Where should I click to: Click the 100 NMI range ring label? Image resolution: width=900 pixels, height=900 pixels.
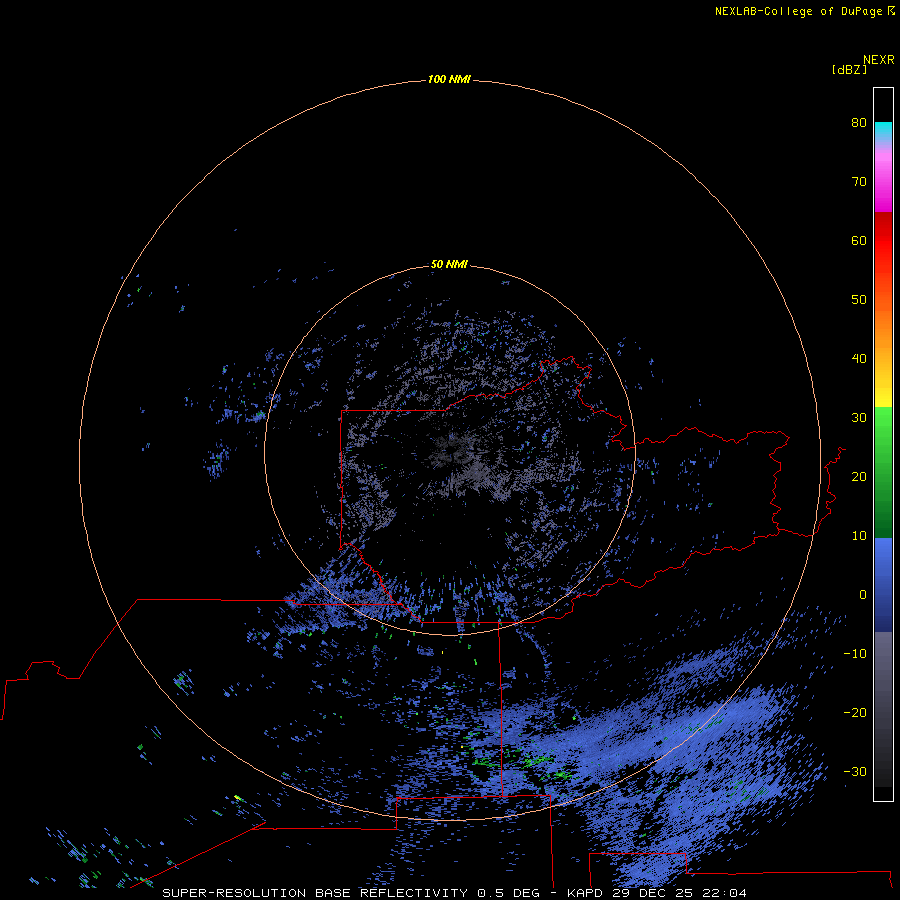click(449, 79)
